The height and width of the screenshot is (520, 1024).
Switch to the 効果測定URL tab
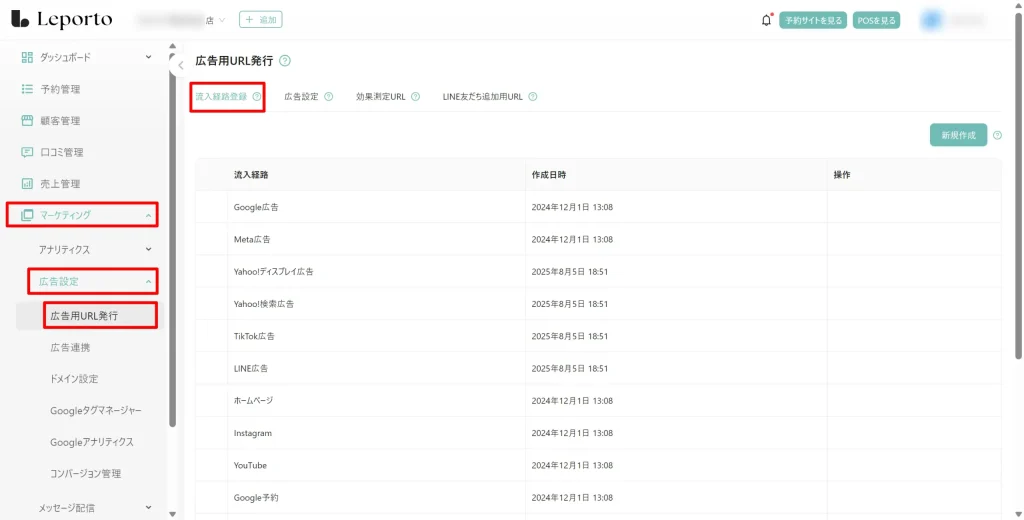pos(380,97)
